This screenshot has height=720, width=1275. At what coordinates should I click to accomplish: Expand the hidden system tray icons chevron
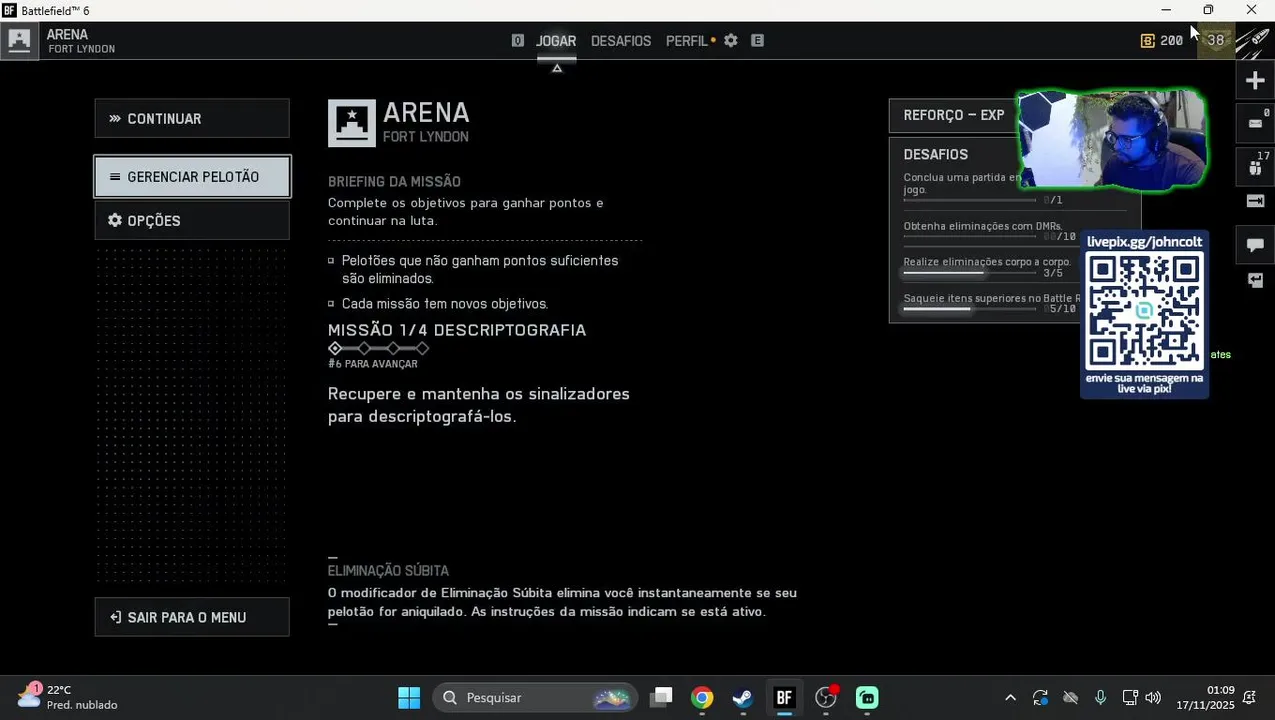pyautogui.click(x=1010, y=697)
